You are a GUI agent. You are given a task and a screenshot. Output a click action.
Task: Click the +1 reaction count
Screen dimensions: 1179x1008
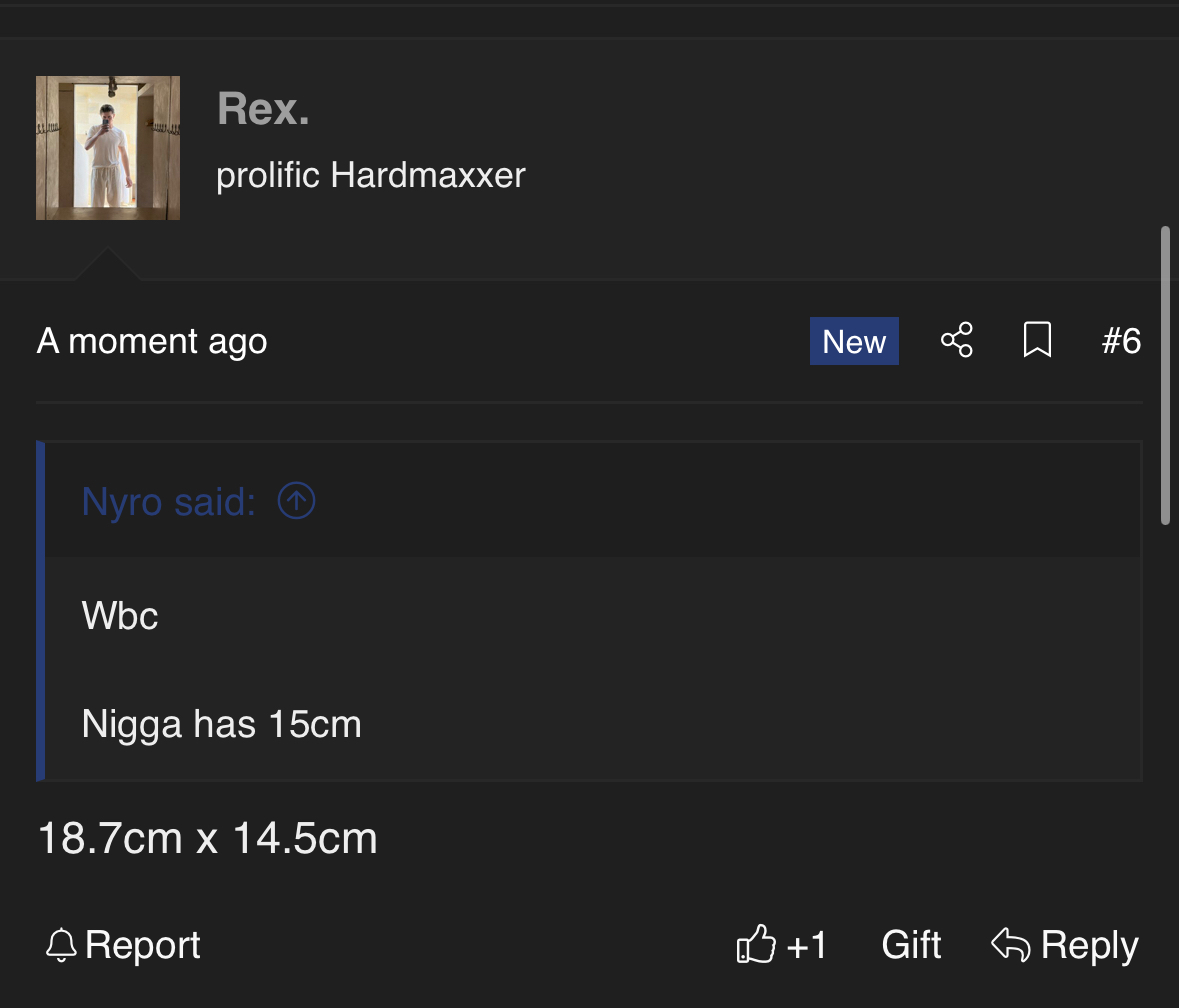click(x=806, y=945)
